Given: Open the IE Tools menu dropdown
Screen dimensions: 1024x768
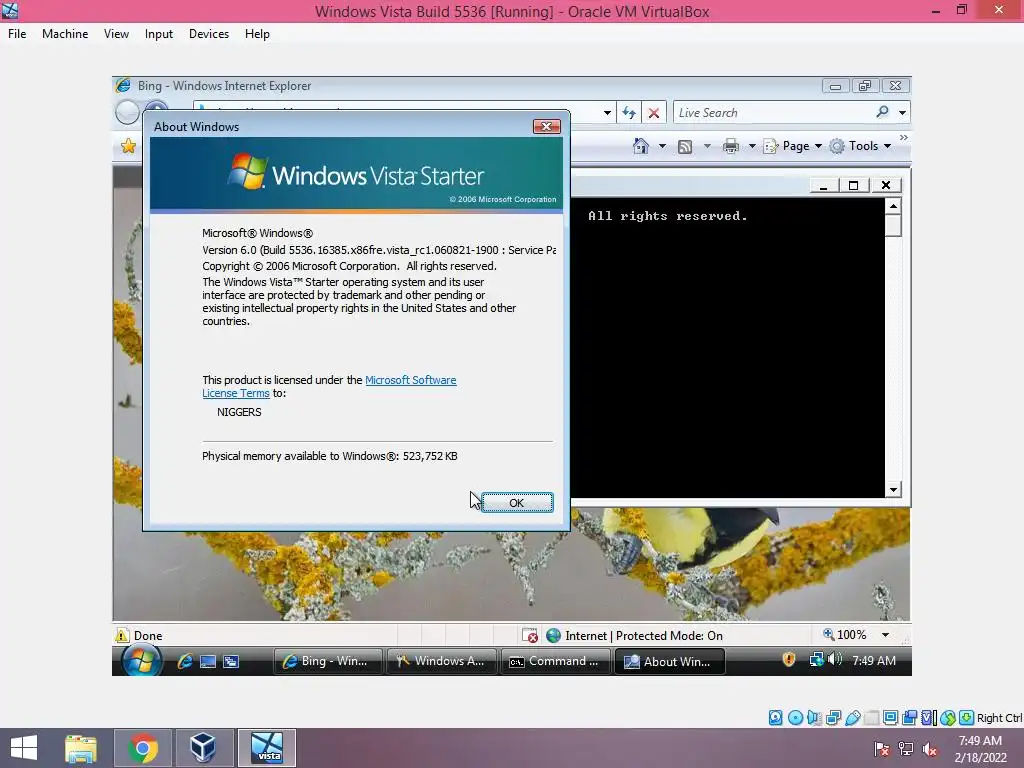Looking at the screenshot, I should coord(860,146).
